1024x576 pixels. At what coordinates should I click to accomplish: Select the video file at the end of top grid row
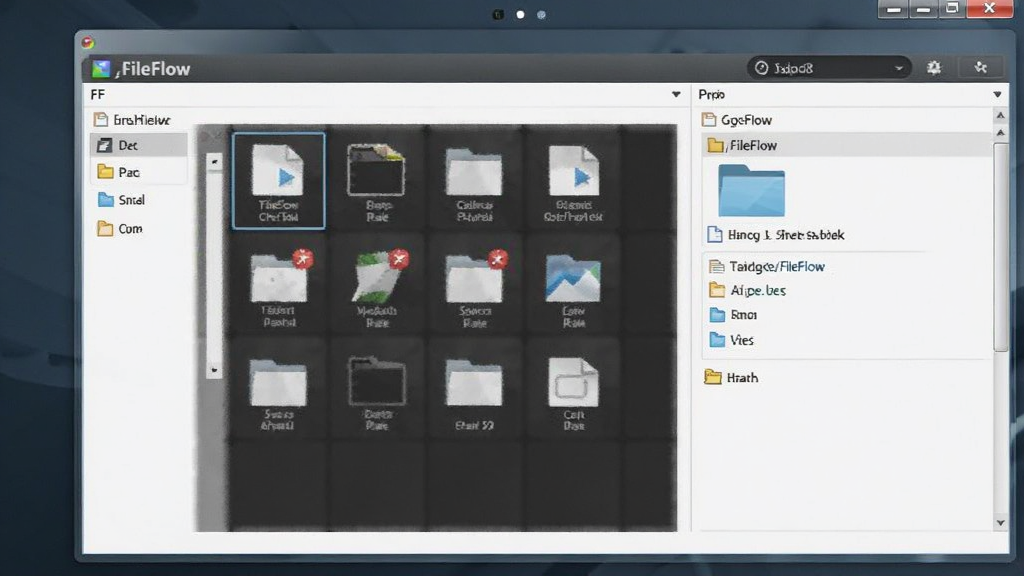573,181
